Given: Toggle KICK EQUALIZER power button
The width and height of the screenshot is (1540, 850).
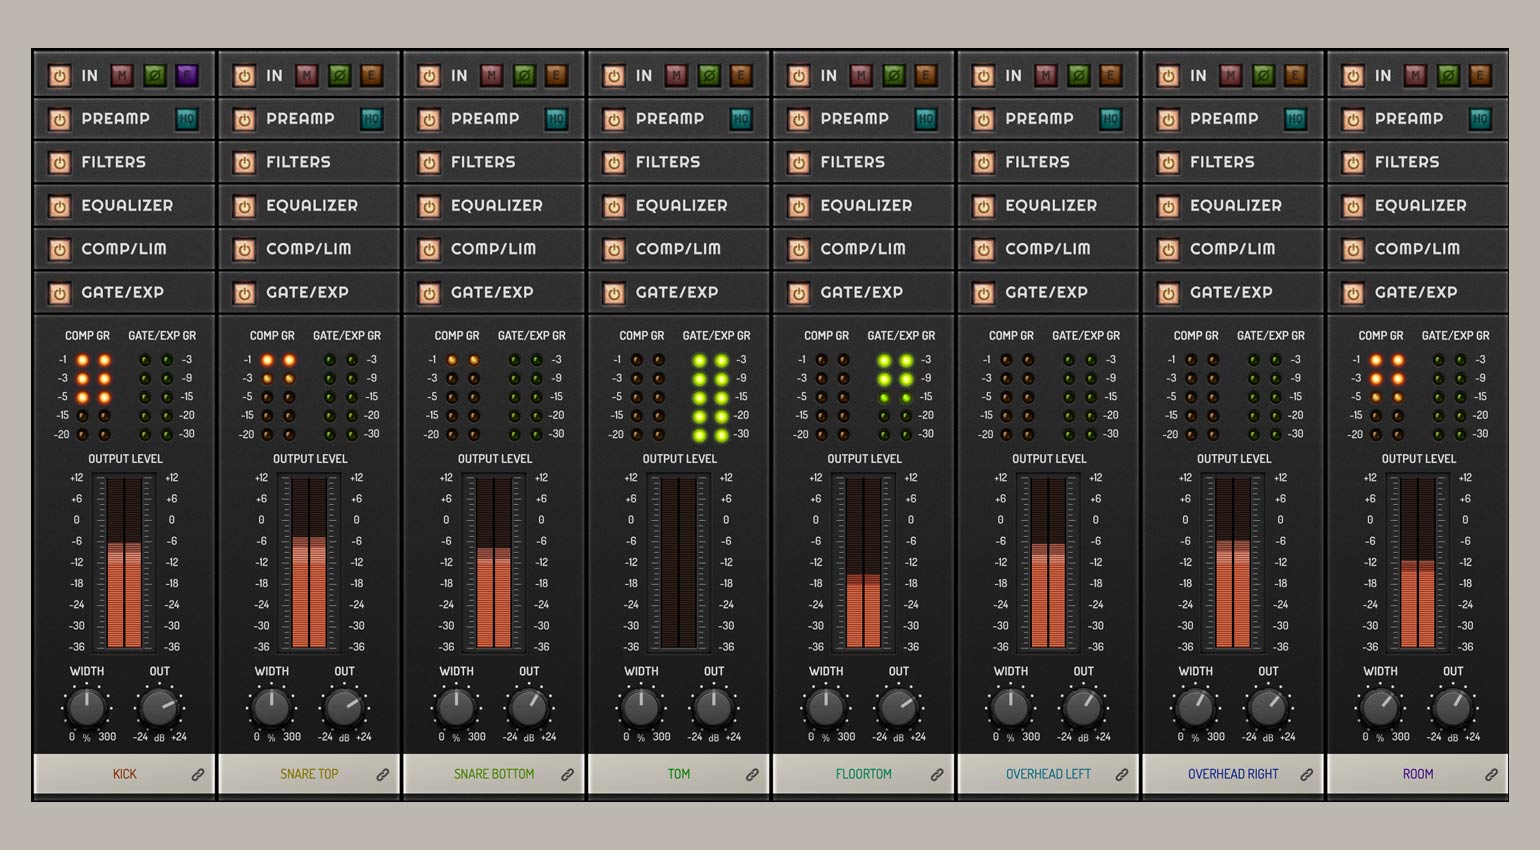Looking at the screenshot, I should pyautogui.click(x=60, y=206).
